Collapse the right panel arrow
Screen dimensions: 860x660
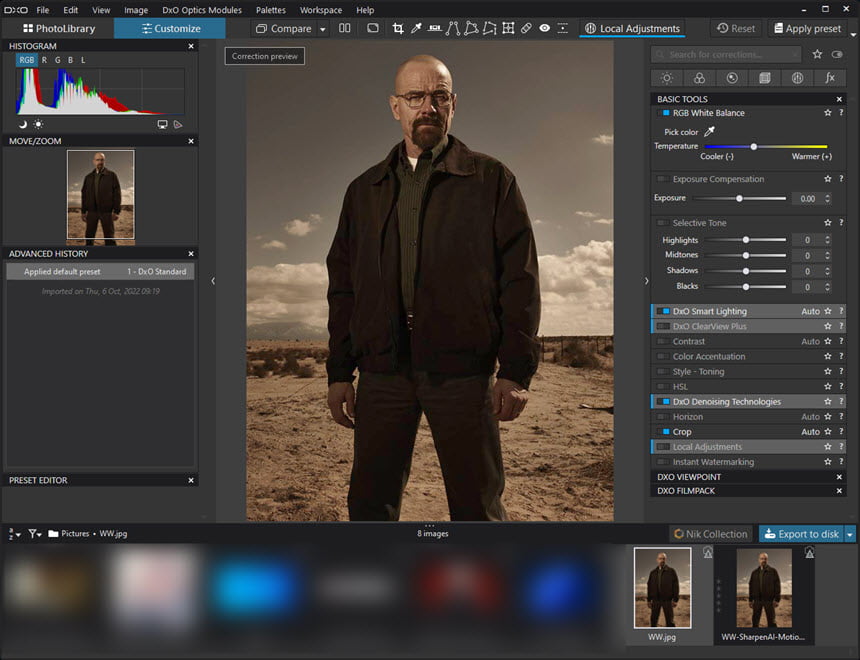[x=647, y=281]
